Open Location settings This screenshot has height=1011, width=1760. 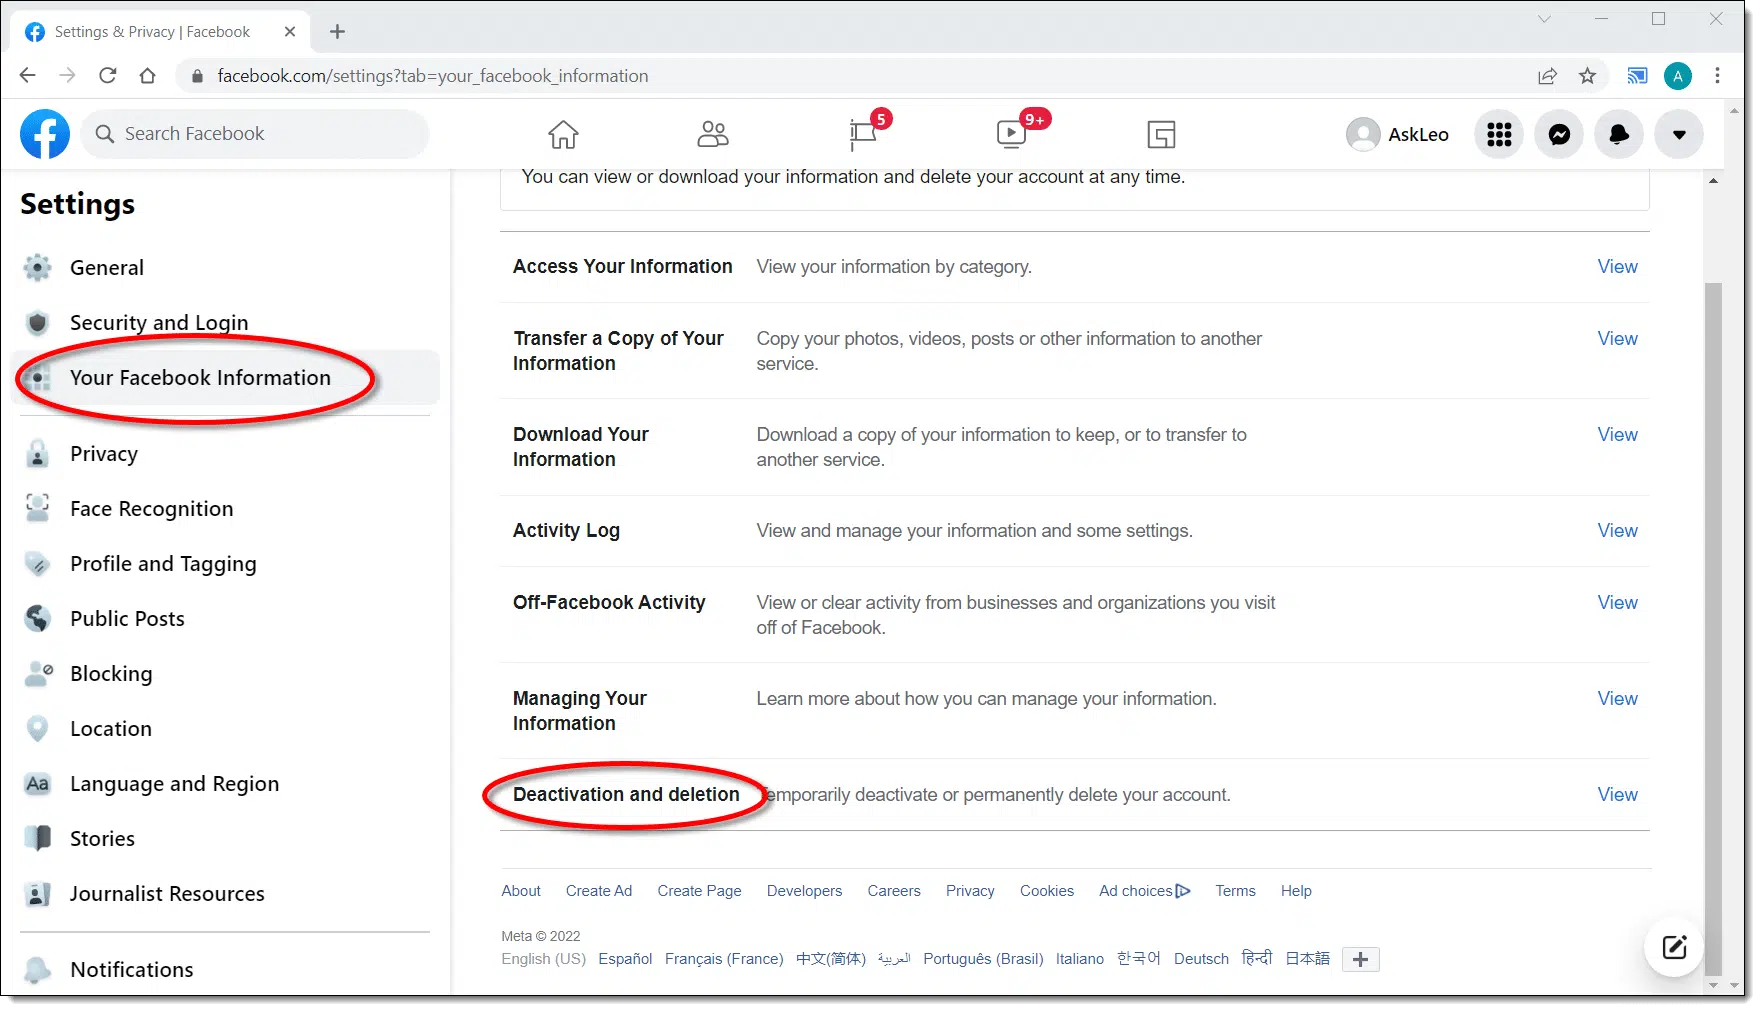(x=225, y=729)
